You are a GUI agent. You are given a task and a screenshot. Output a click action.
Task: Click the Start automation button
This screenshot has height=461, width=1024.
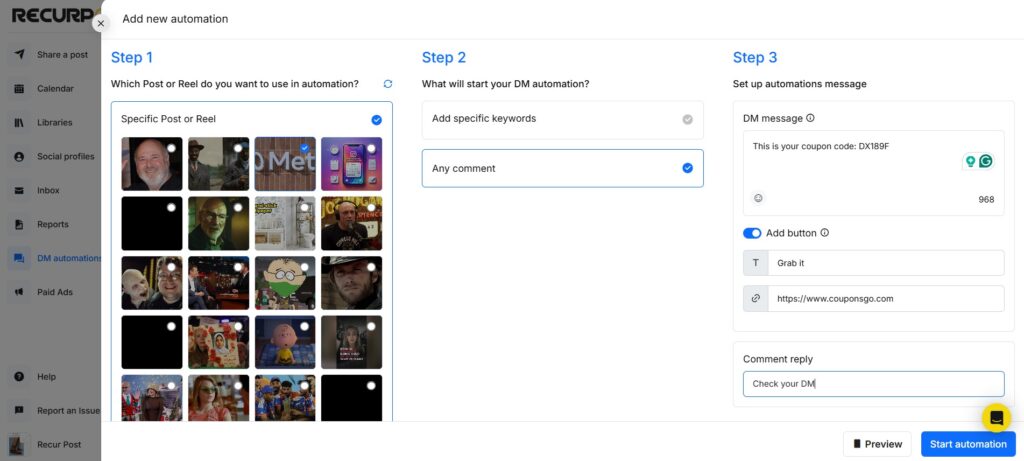[967, 444]
